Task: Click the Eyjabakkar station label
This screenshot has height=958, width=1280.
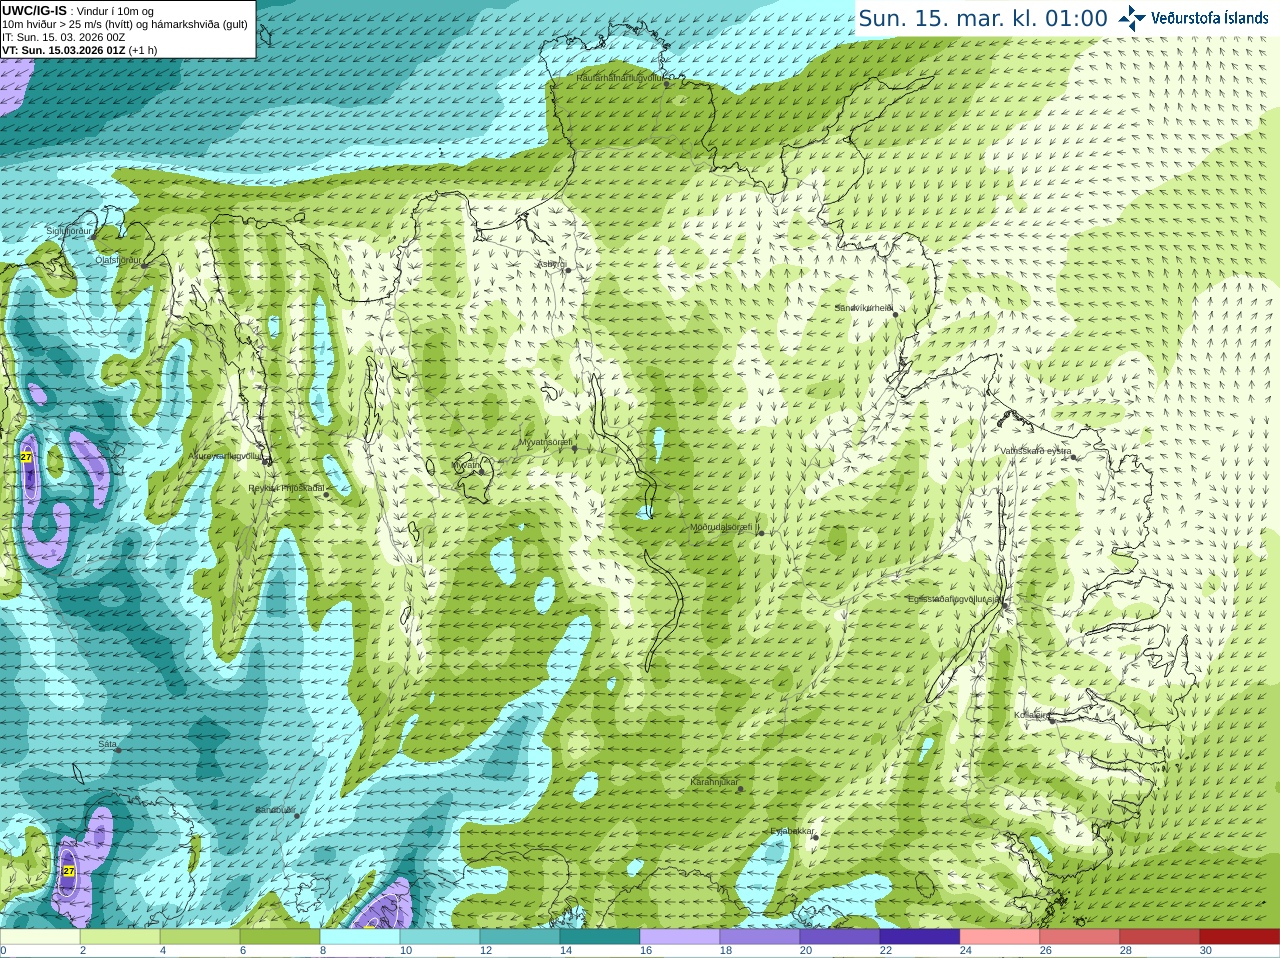Action: [x=793, y=831]
